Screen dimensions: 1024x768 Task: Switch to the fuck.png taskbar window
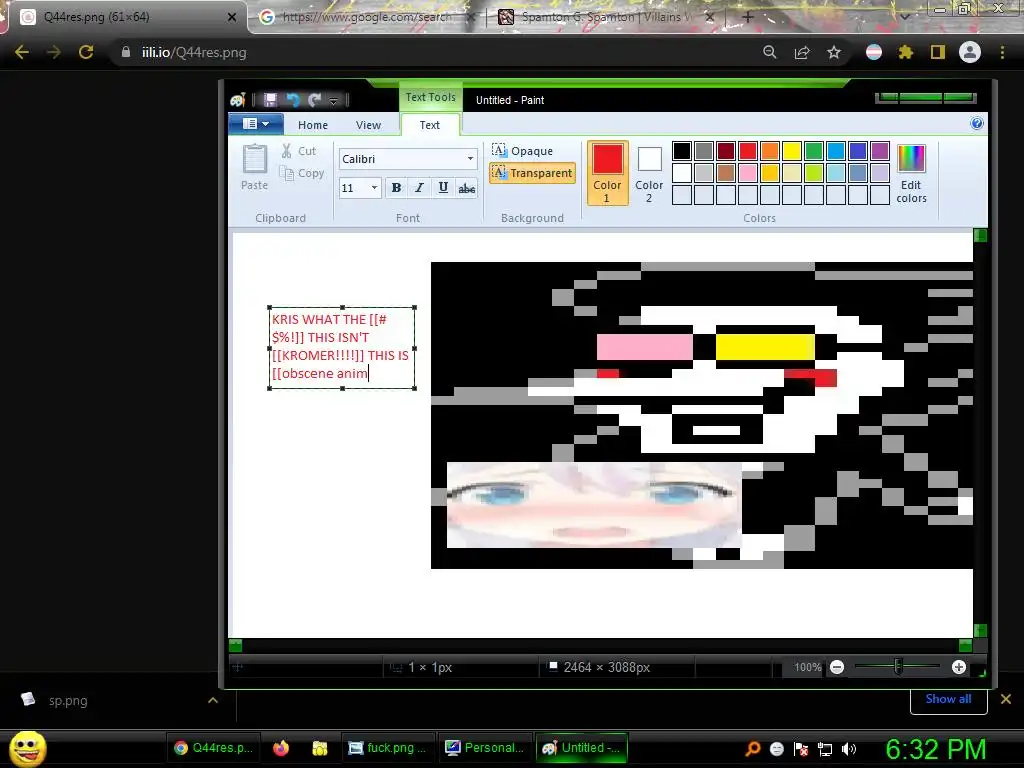pos(387,748)
